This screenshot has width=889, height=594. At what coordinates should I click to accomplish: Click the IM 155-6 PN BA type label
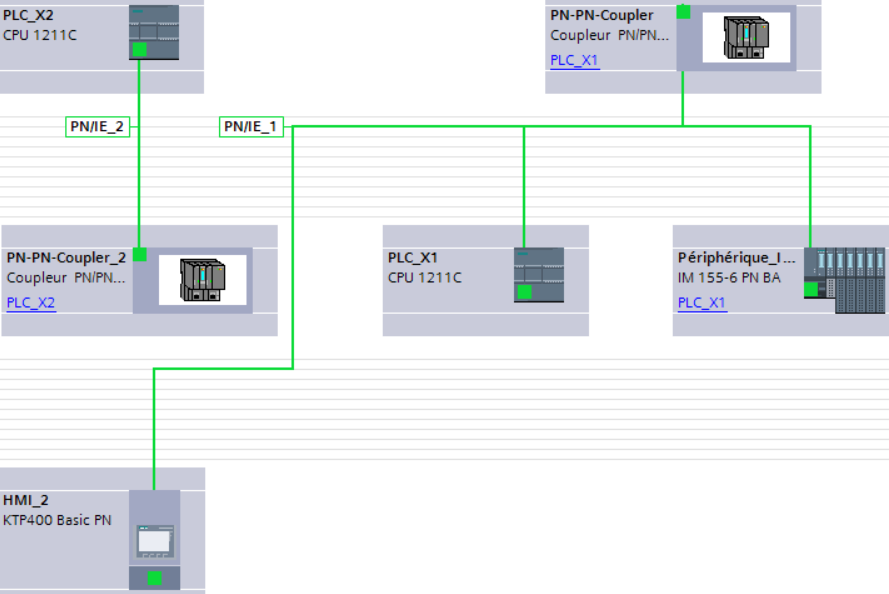pos(729,278)
